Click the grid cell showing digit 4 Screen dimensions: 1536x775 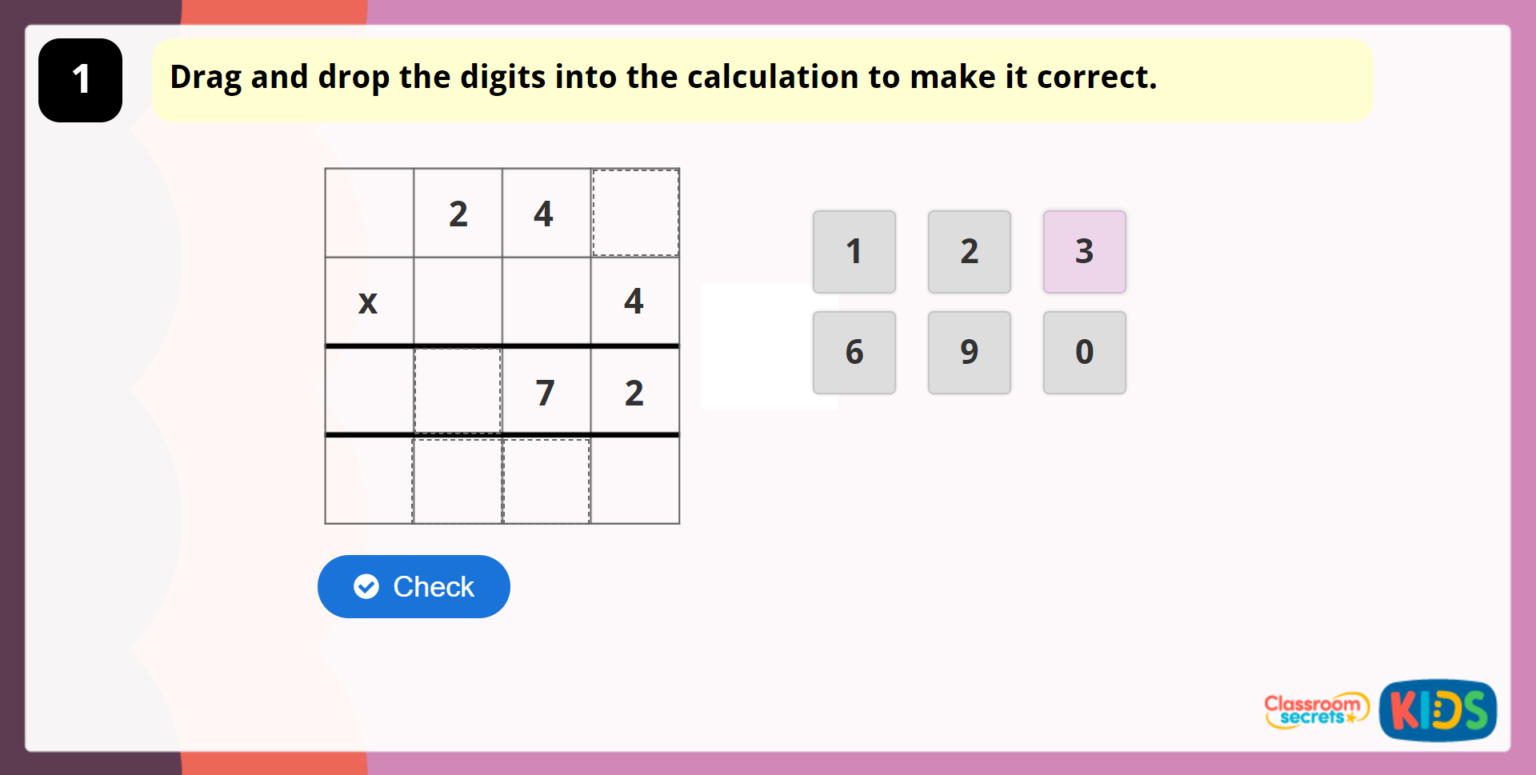(546, 212)
